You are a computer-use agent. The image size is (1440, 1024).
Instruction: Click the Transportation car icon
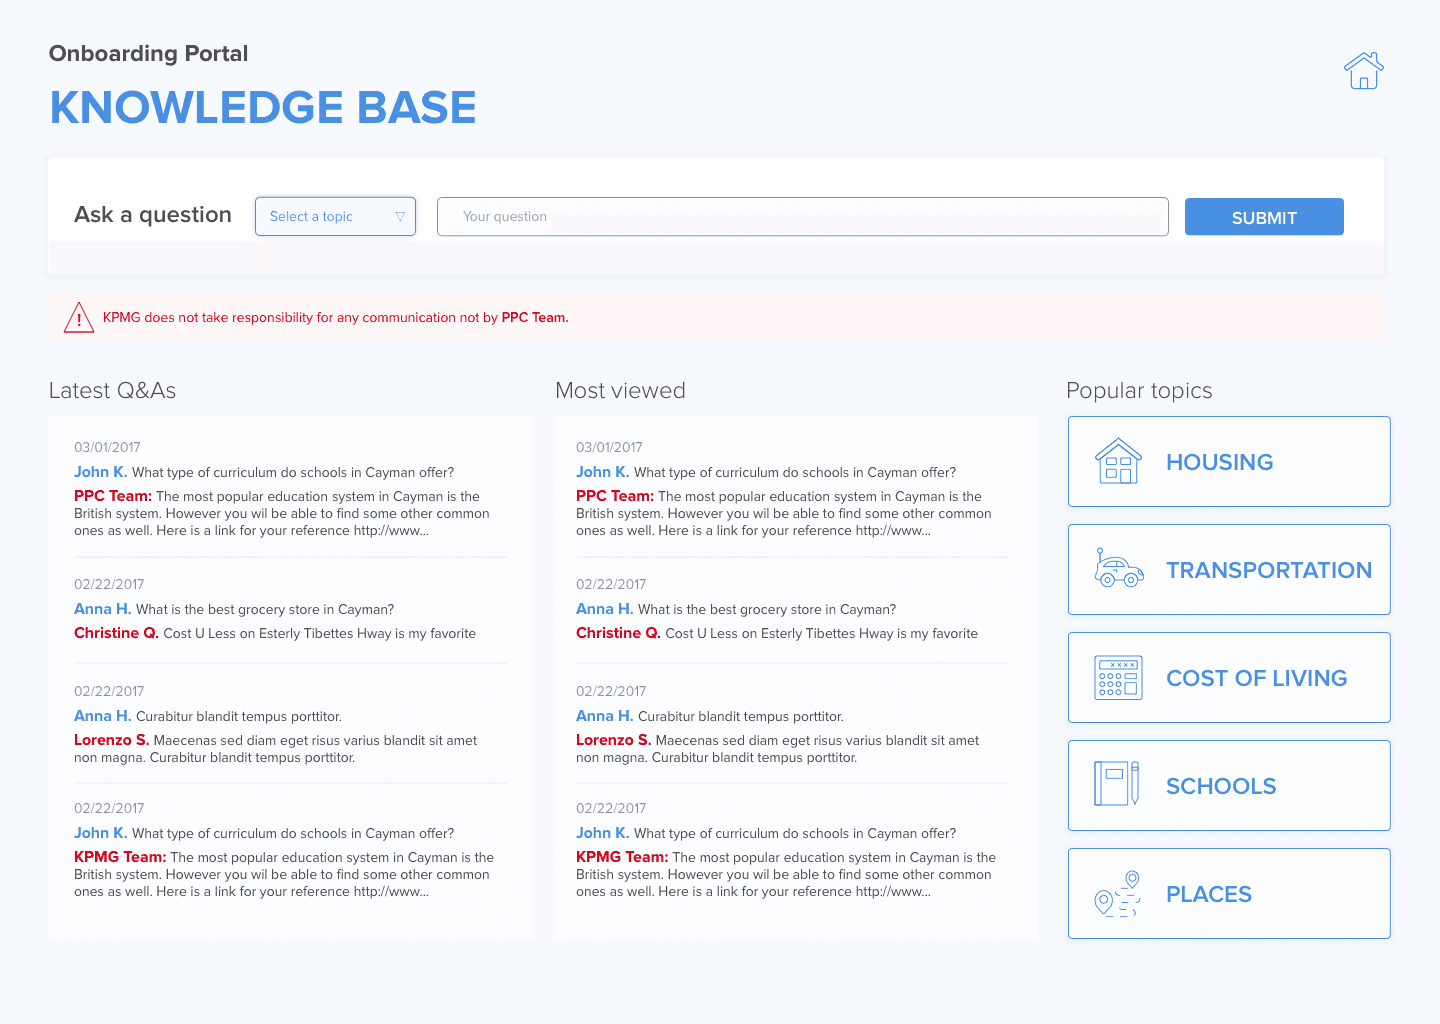(x=1119, y=569)
